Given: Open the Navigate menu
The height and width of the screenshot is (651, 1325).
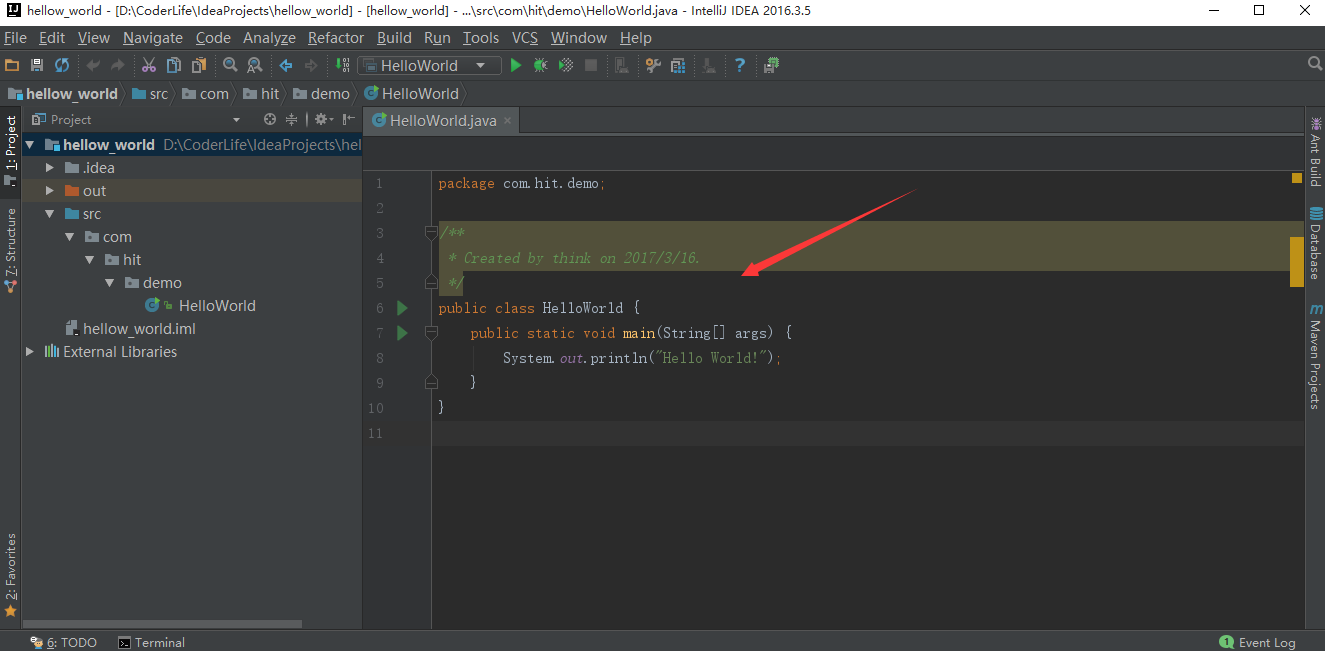Looking at the screenshot, I should tap(153, 38).
